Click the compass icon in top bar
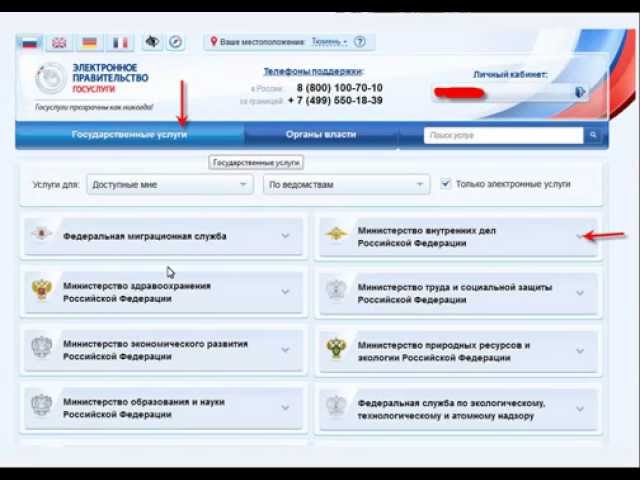Screen dimensions: 640x480 pos(175,42)
